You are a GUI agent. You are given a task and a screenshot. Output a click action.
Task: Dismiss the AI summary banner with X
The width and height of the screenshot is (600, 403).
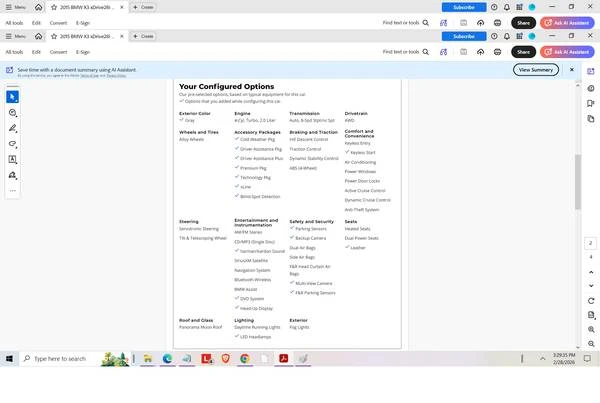[x=572, y=70]
